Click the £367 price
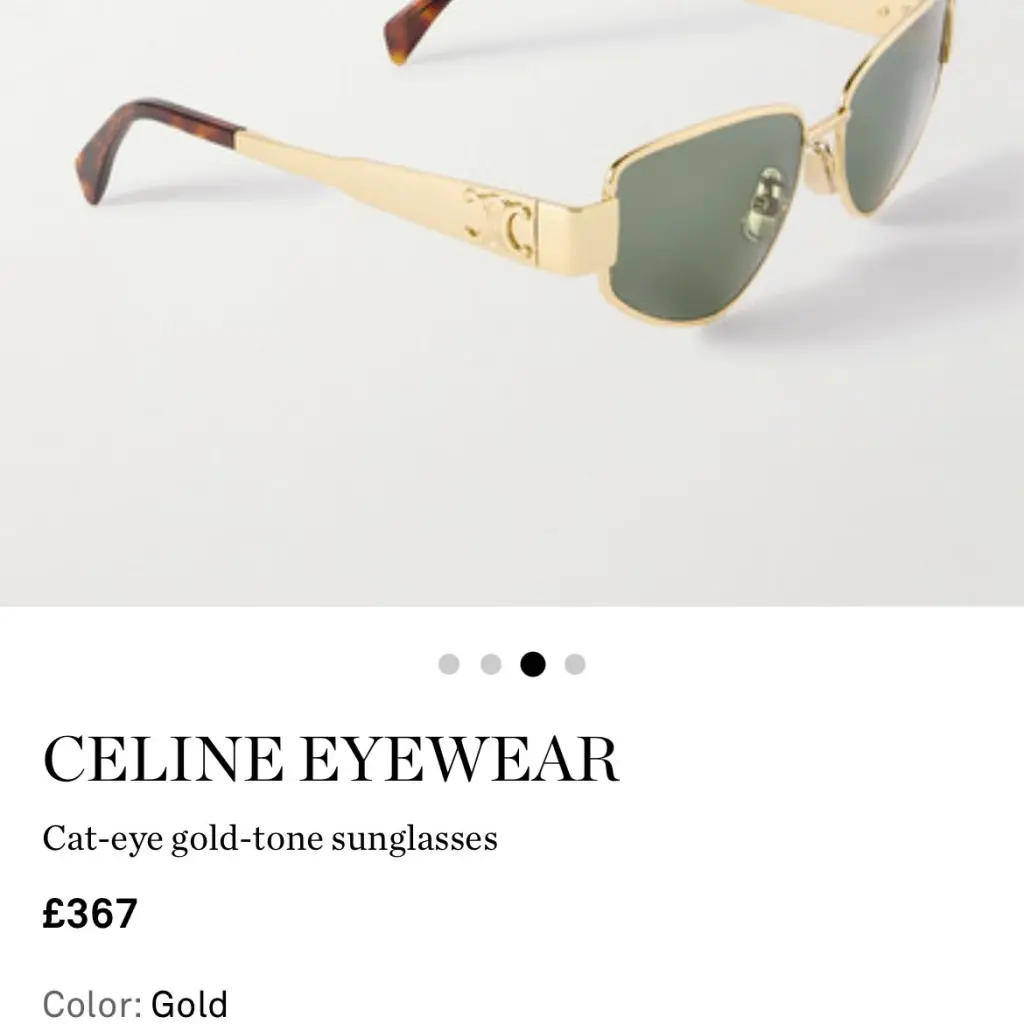Viewport: 1024px width, 1024px height. click(90, 913)
